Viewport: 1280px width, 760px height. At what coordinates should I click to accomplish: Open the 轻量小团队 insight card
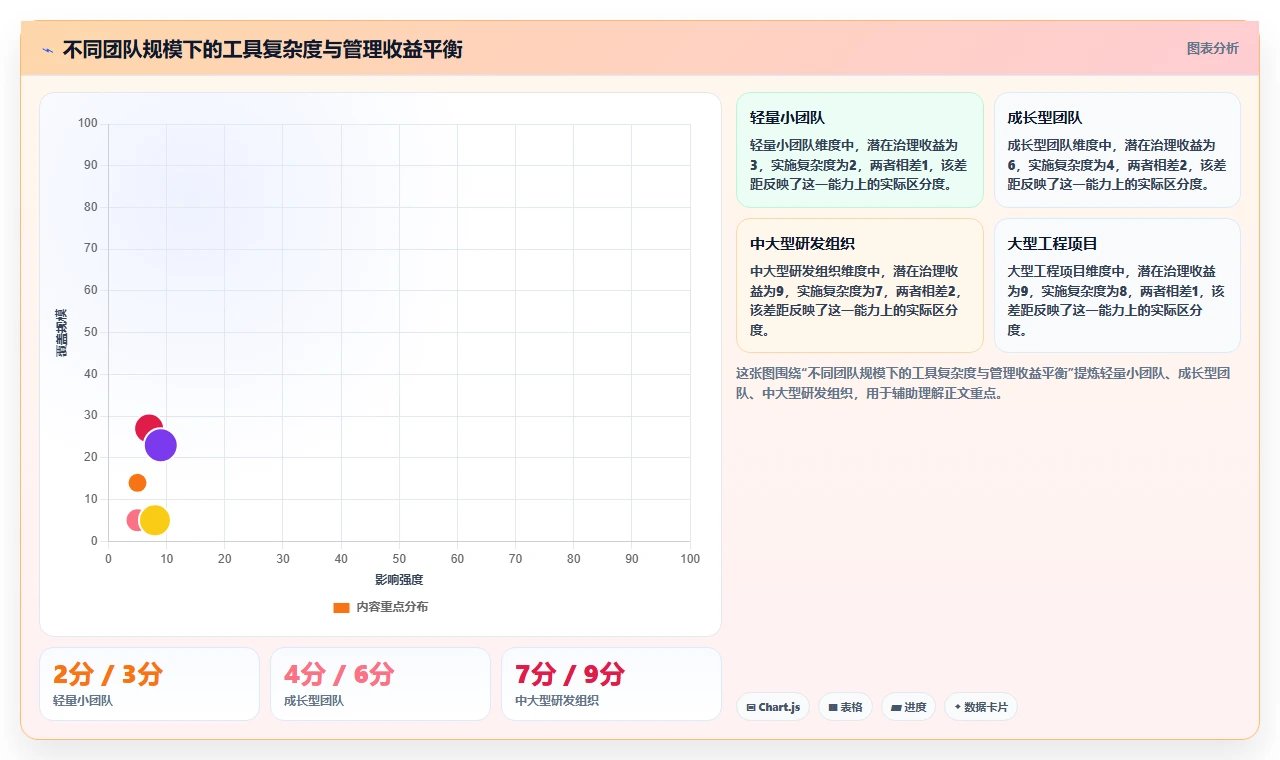pyautogui.click(x=860, y=150)
